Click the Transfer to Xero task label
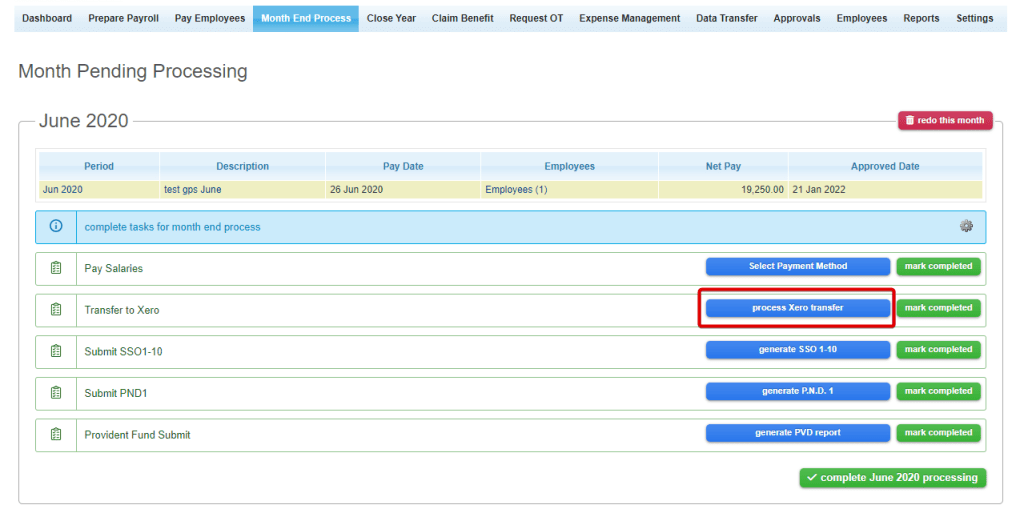This screenshot has width=1024, height=521. point(122,310)
